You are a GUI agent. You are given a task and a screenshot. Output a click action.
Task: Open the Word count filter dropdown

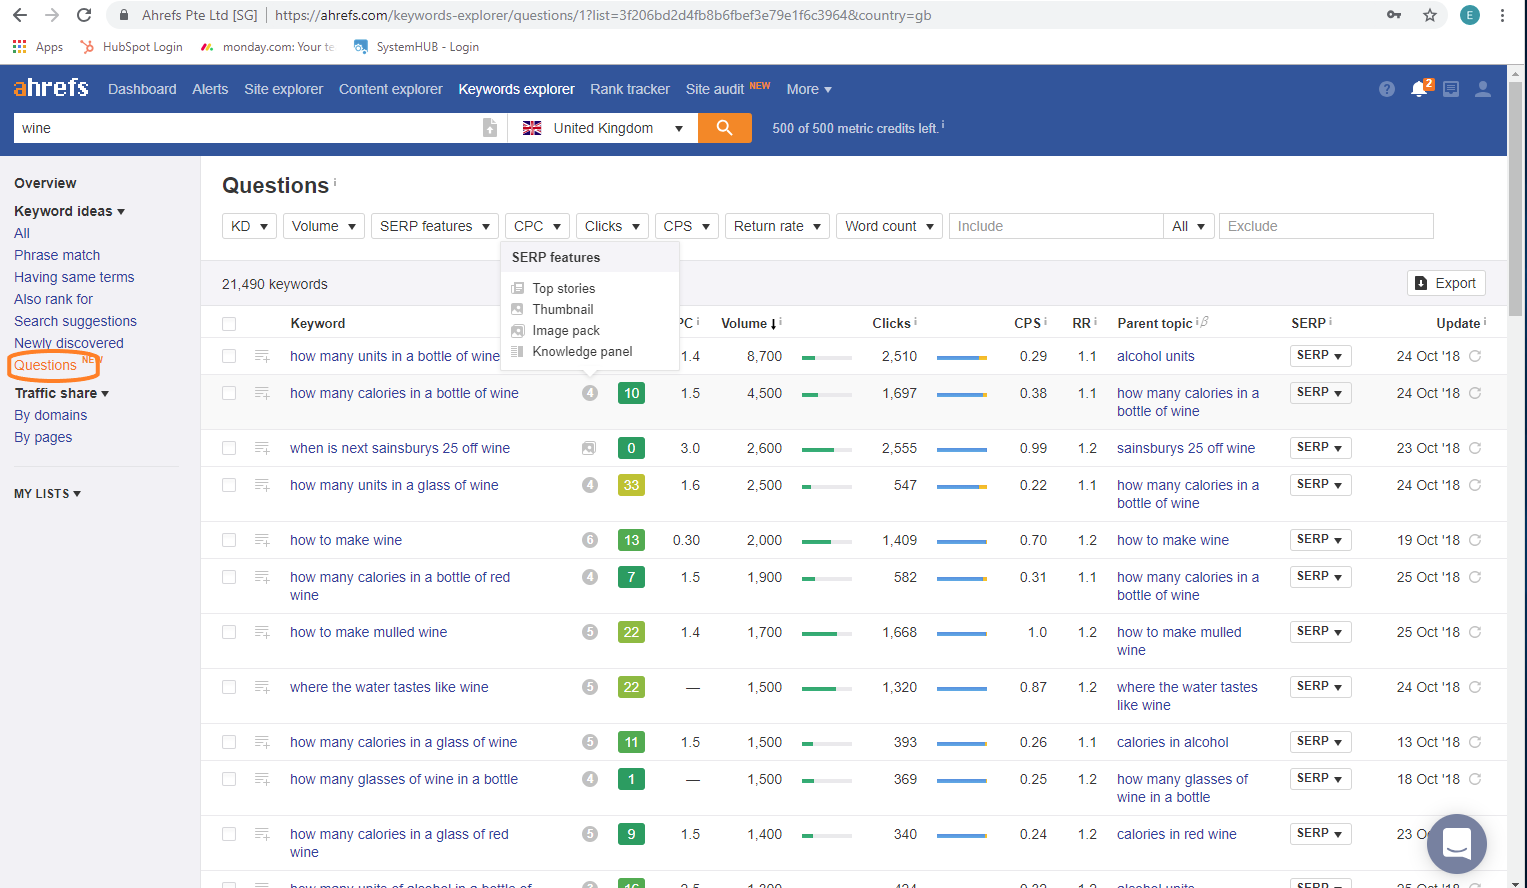coord(889,226)
